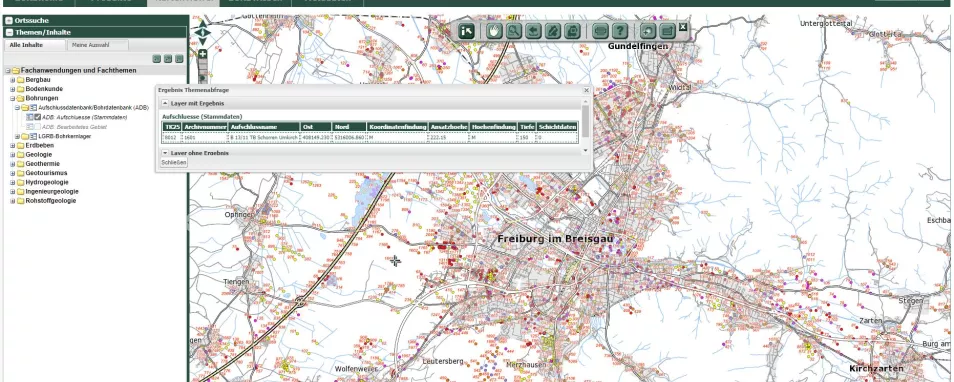
Task: Open the pencil drawing tool
Action: [553, 31]
